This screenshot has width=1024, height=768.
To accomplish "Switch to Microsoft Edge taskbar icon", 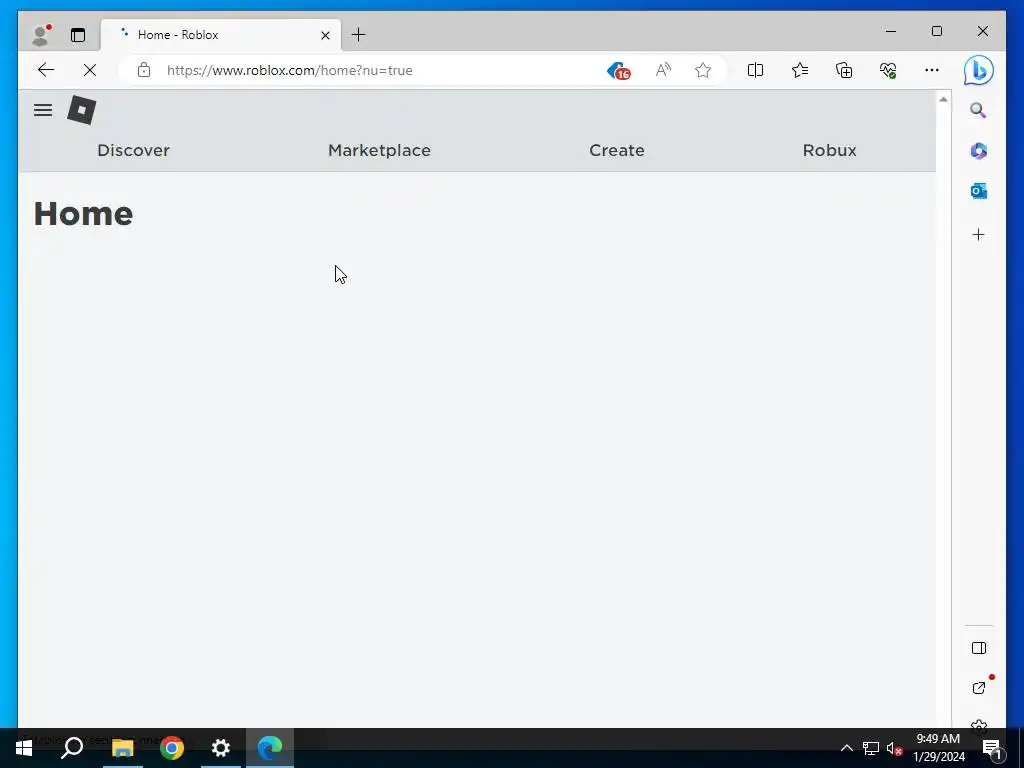I will pos(270,748).
